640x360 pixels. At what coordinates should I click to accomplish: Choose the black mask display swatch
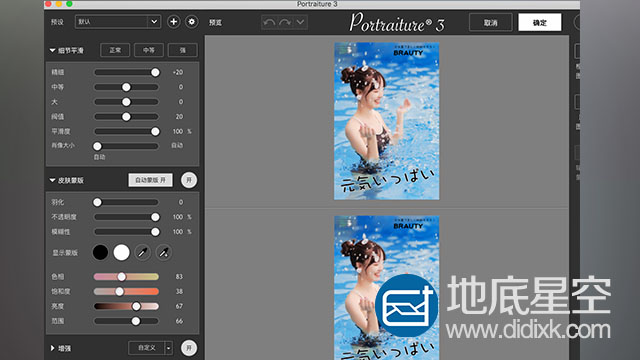point(100,253)
